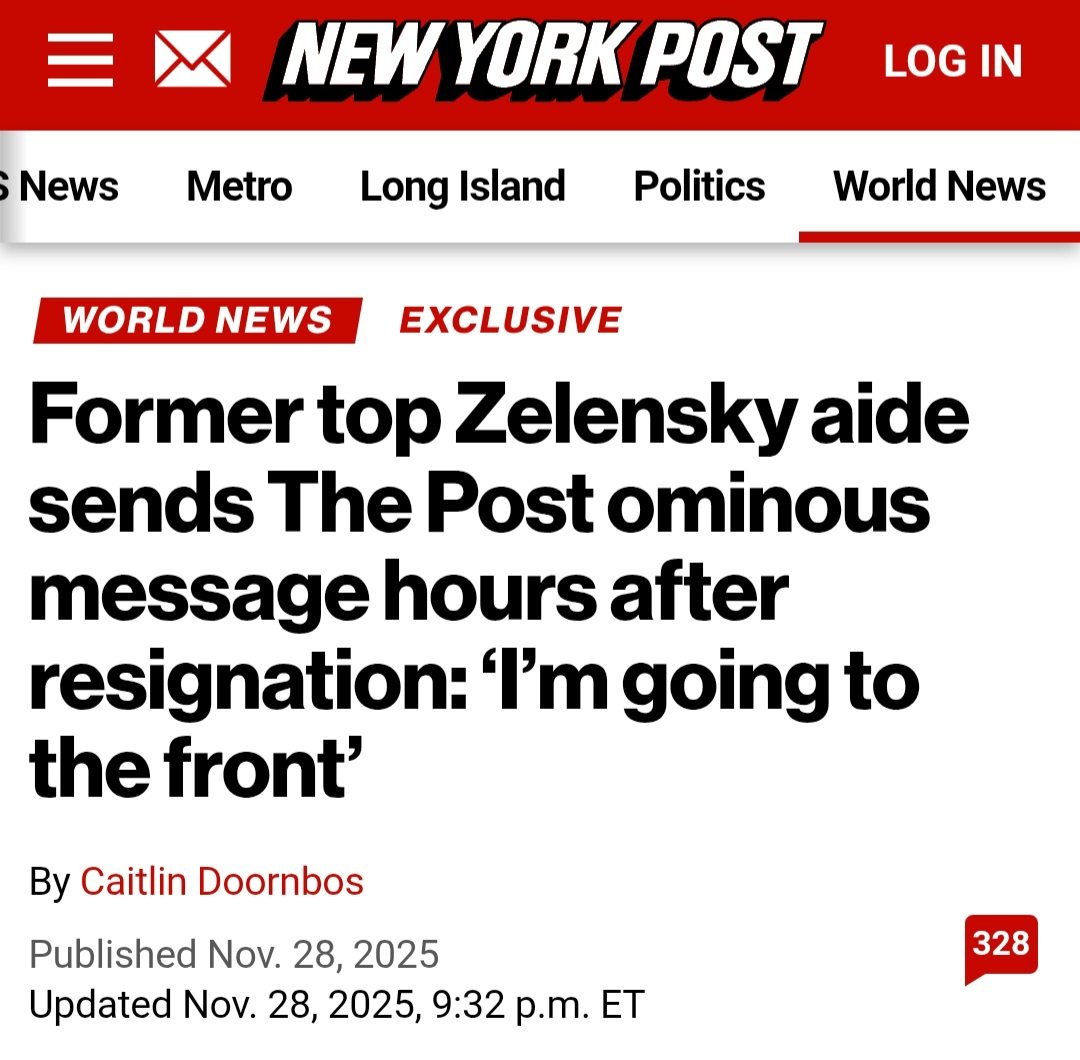Click the EXCLUSIVE label
This screenshot has width=1080, height=1060.
tap(510, 320)
